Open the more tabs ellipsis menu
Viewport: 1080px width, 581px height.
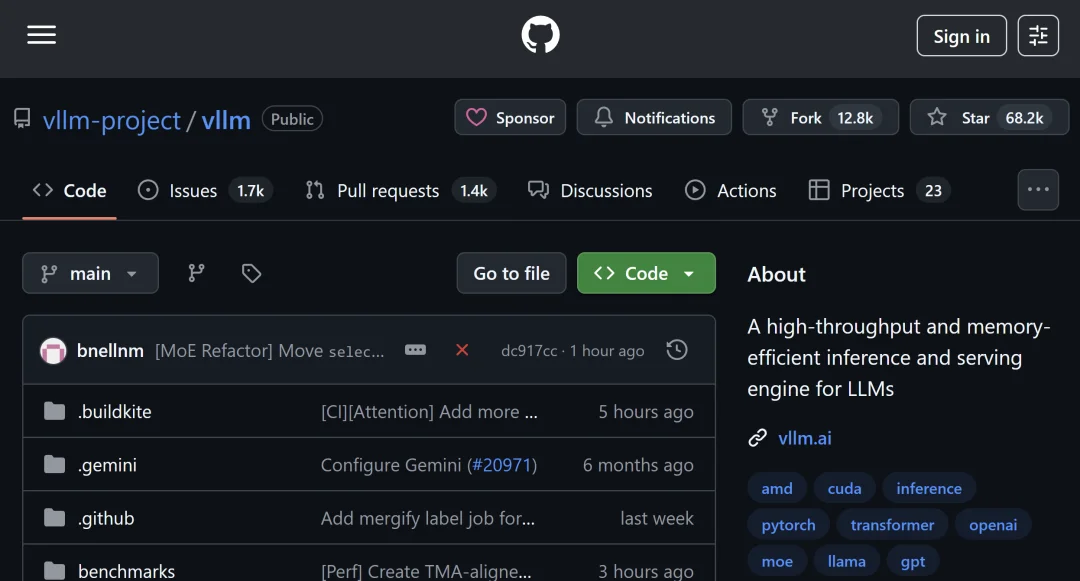(x=1038, y=190)
